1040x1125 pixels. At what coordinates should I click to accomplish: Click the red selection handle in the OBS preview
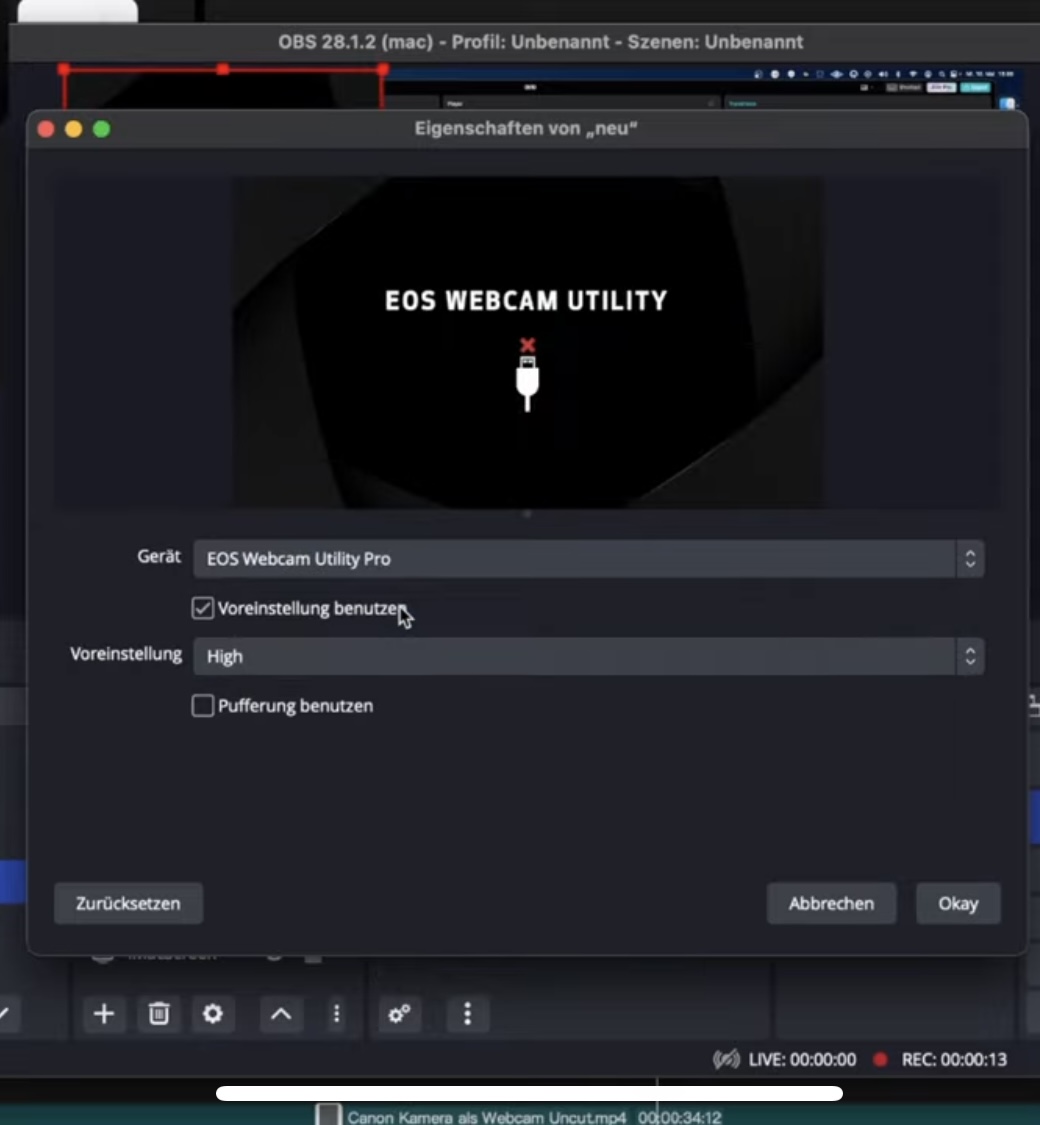pos(223,70)
